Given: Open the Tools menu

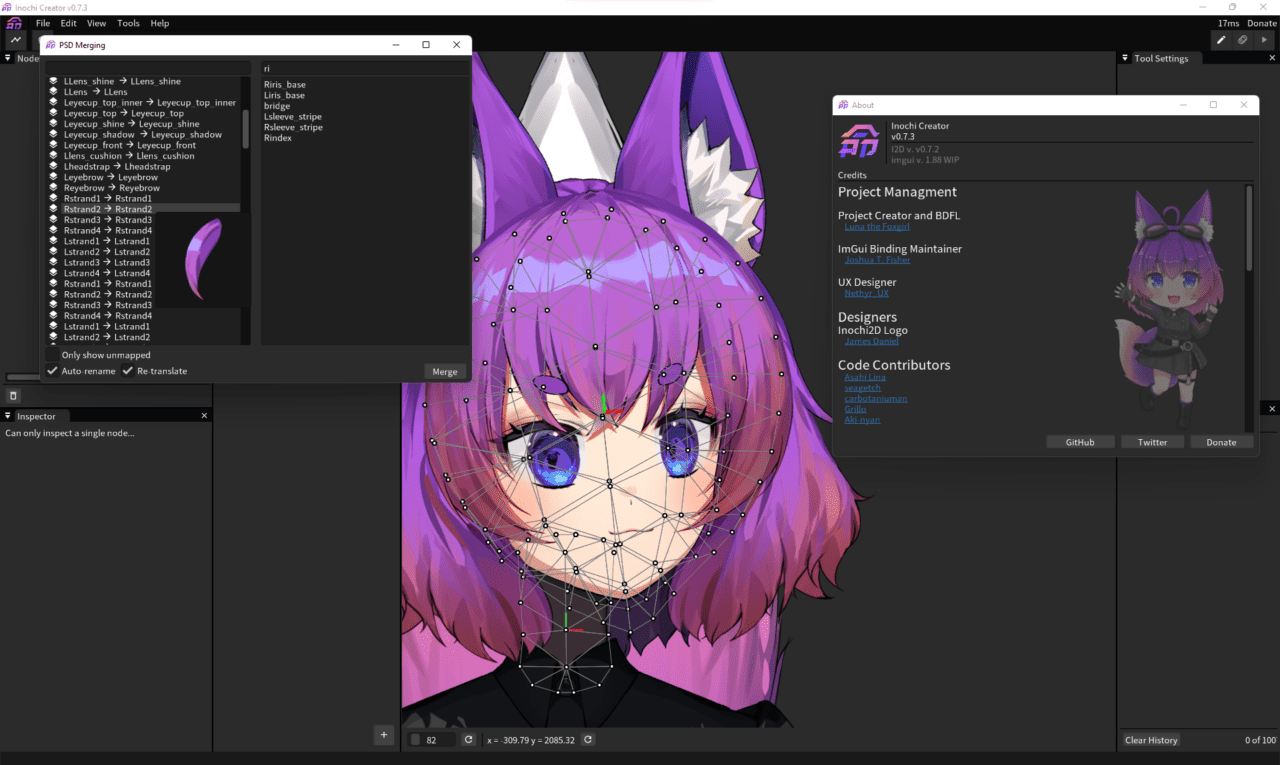Looking at the screenshot, I should [129, 23].
